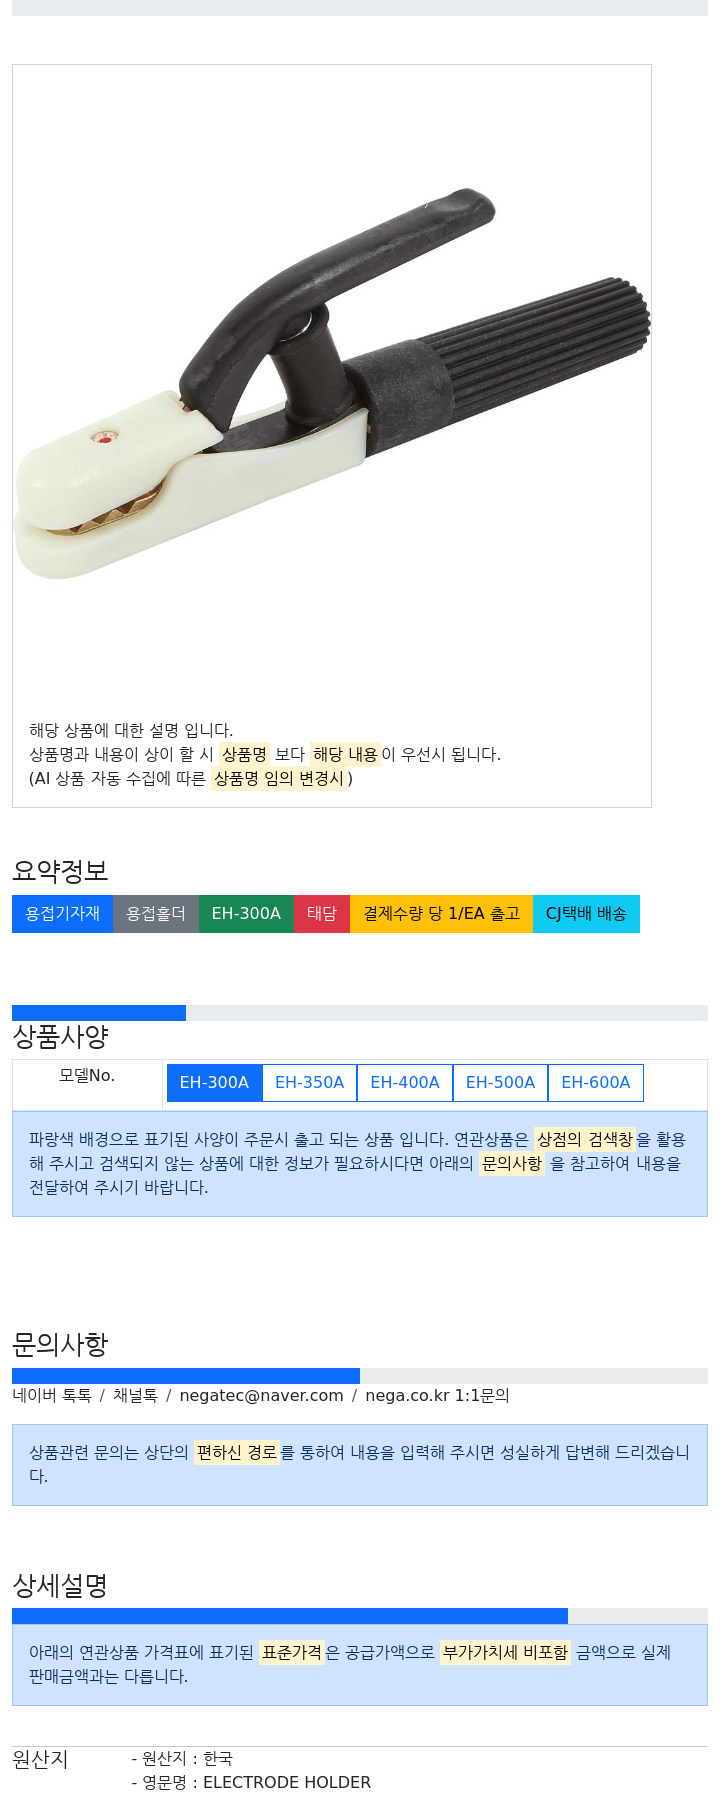Viewport: 720px width, 1795px height.
Task: Click the negatec@naver.com email link
Action: tap(261, 1396)
